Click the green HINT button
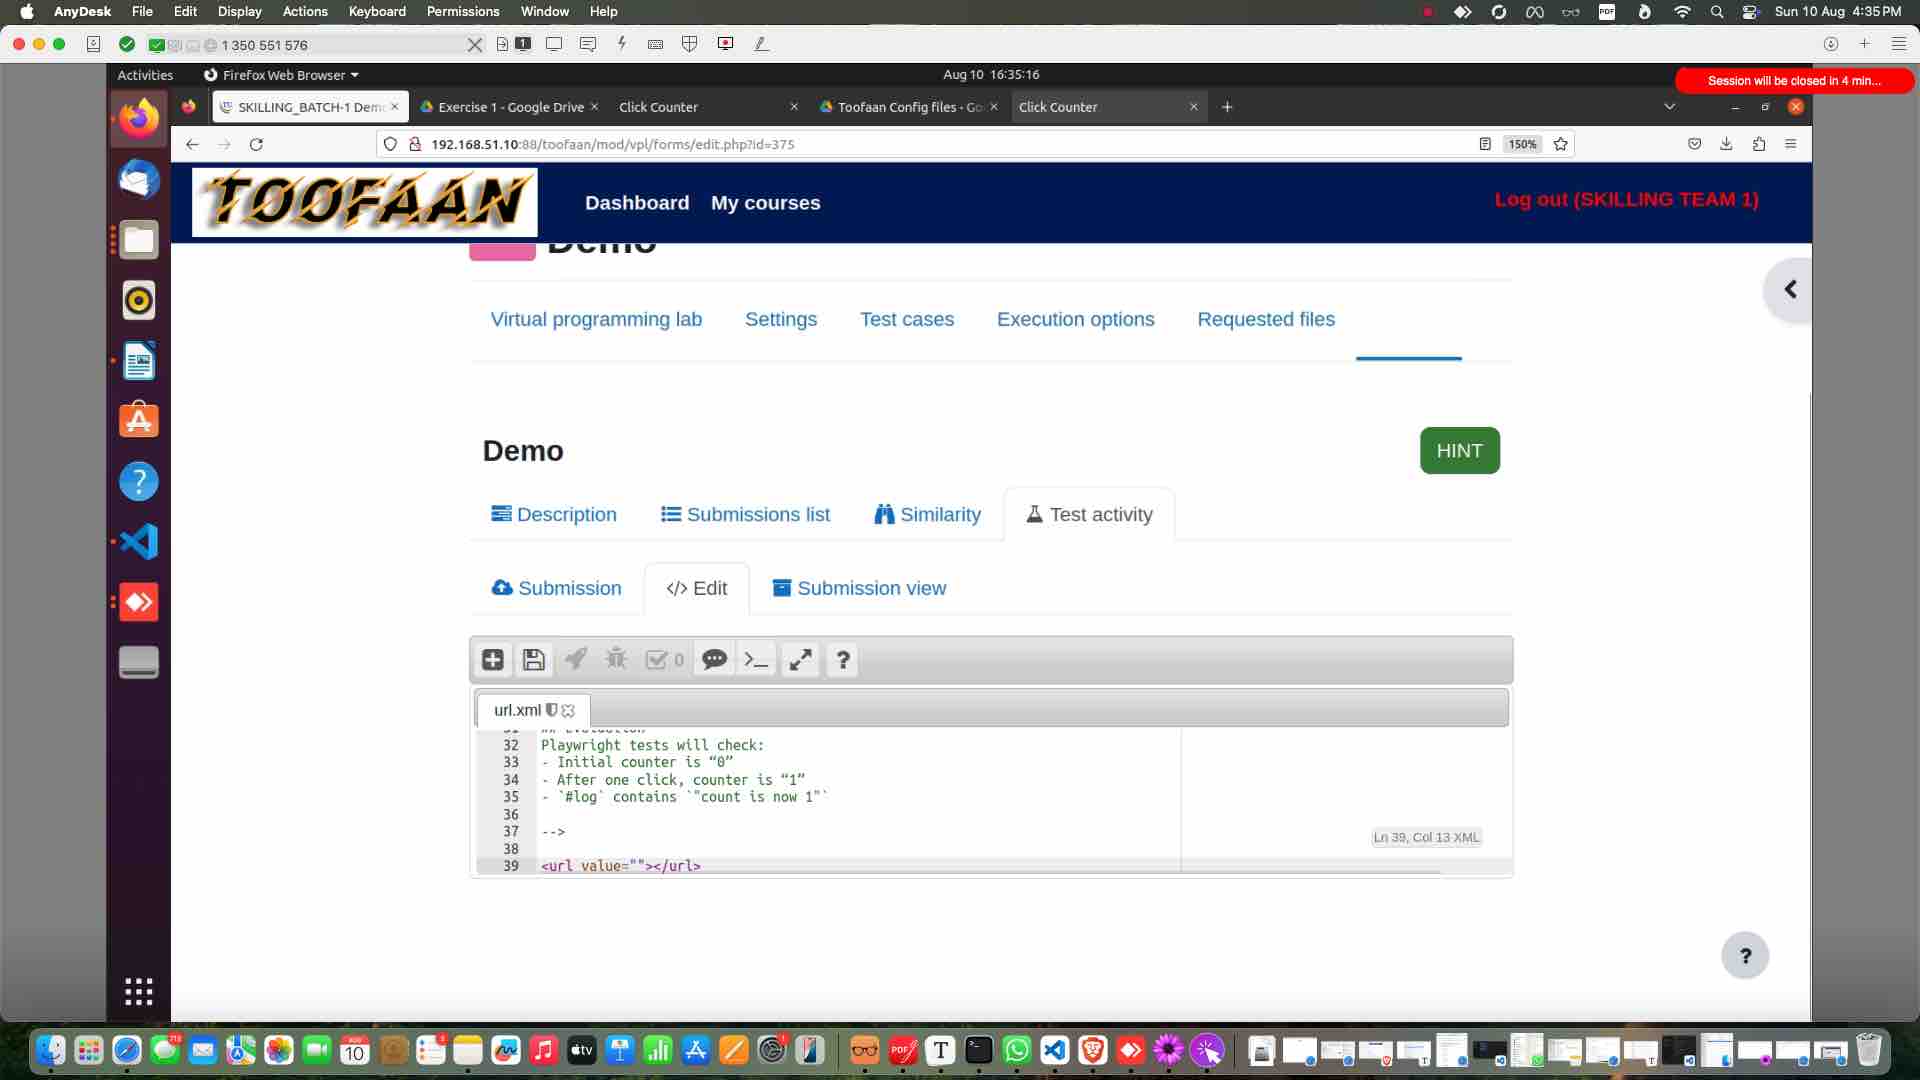This screenshot has width=1920, height=1080. (1459, 450)
